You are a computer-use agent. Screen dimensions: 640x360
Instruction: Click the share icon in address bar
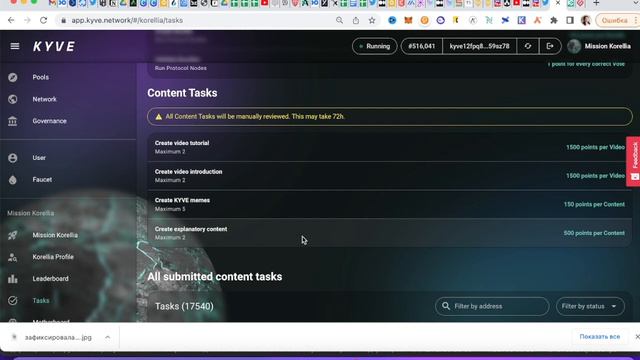tap(356, 20)
